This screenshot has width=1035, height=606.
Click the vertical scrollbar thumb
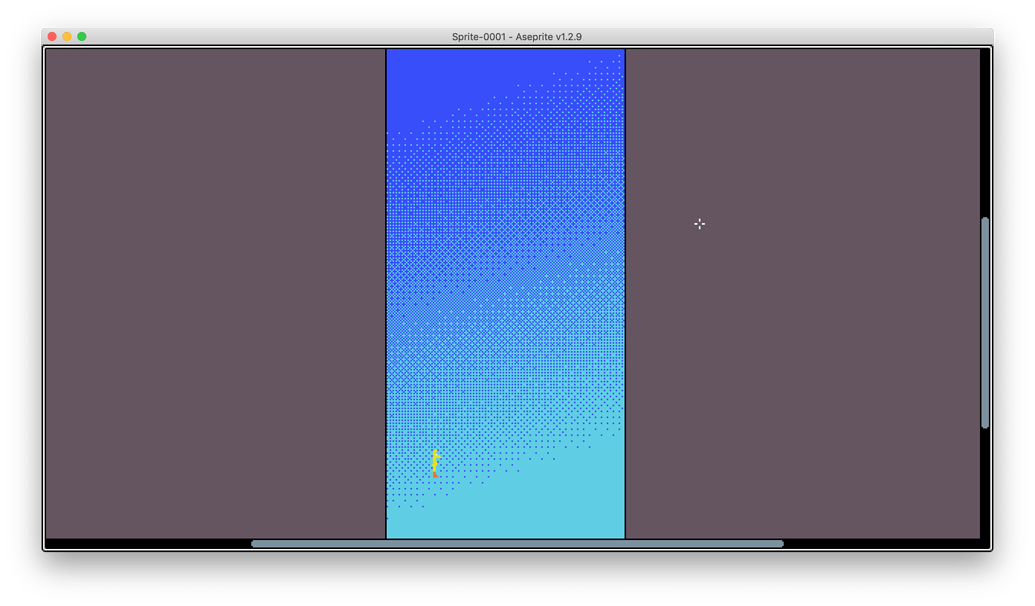pyautogui.click(x=985, y=322)
